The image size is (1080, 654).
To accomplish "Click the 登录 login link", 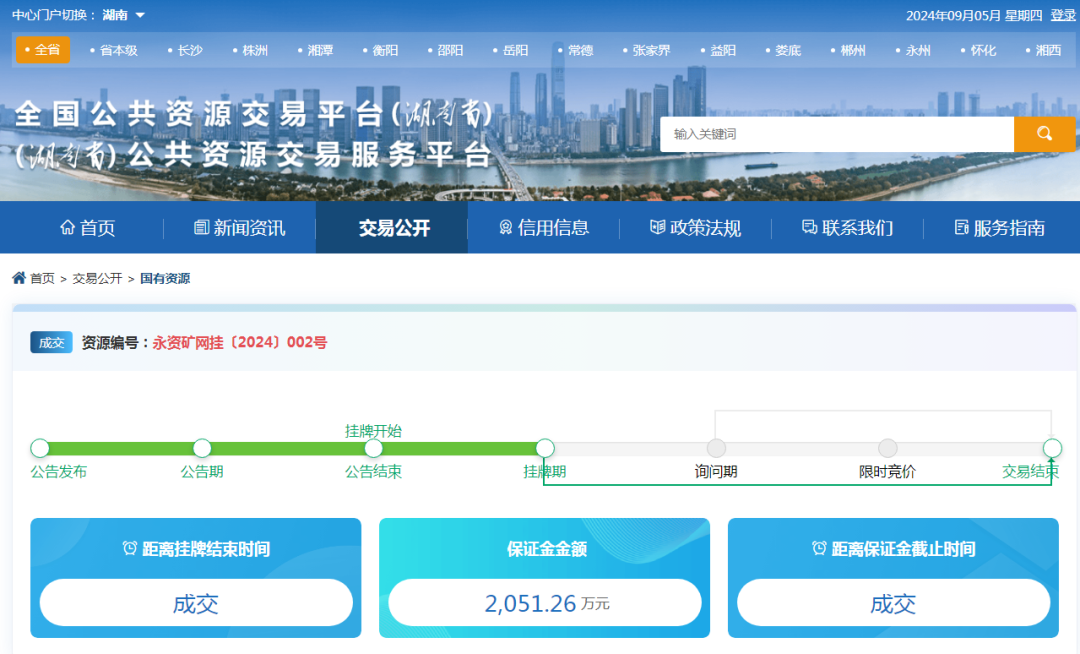I will click(x=1063, y=15).
